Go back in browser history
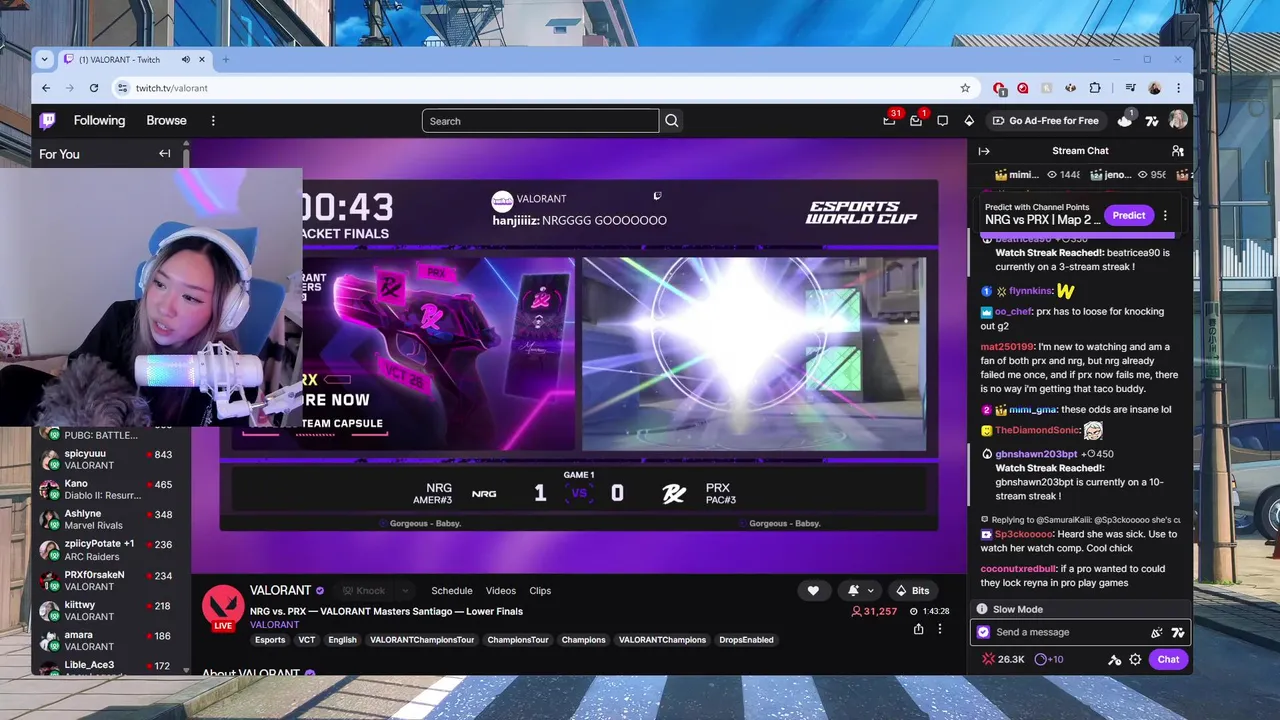The image size is (1280, 720). [46, 88]
